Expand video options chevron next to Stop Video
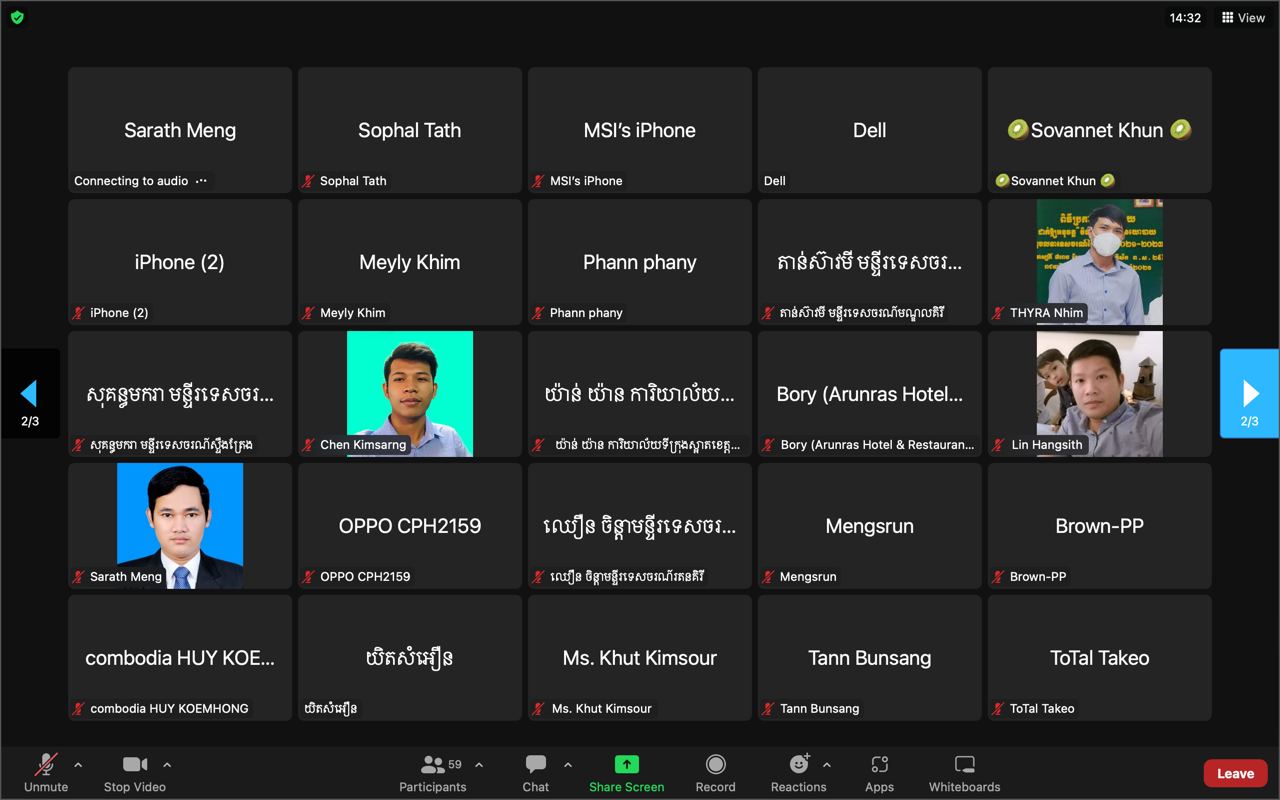This screenshot has width=1280, height=800. pyautogui.click(x=167, y=765)
